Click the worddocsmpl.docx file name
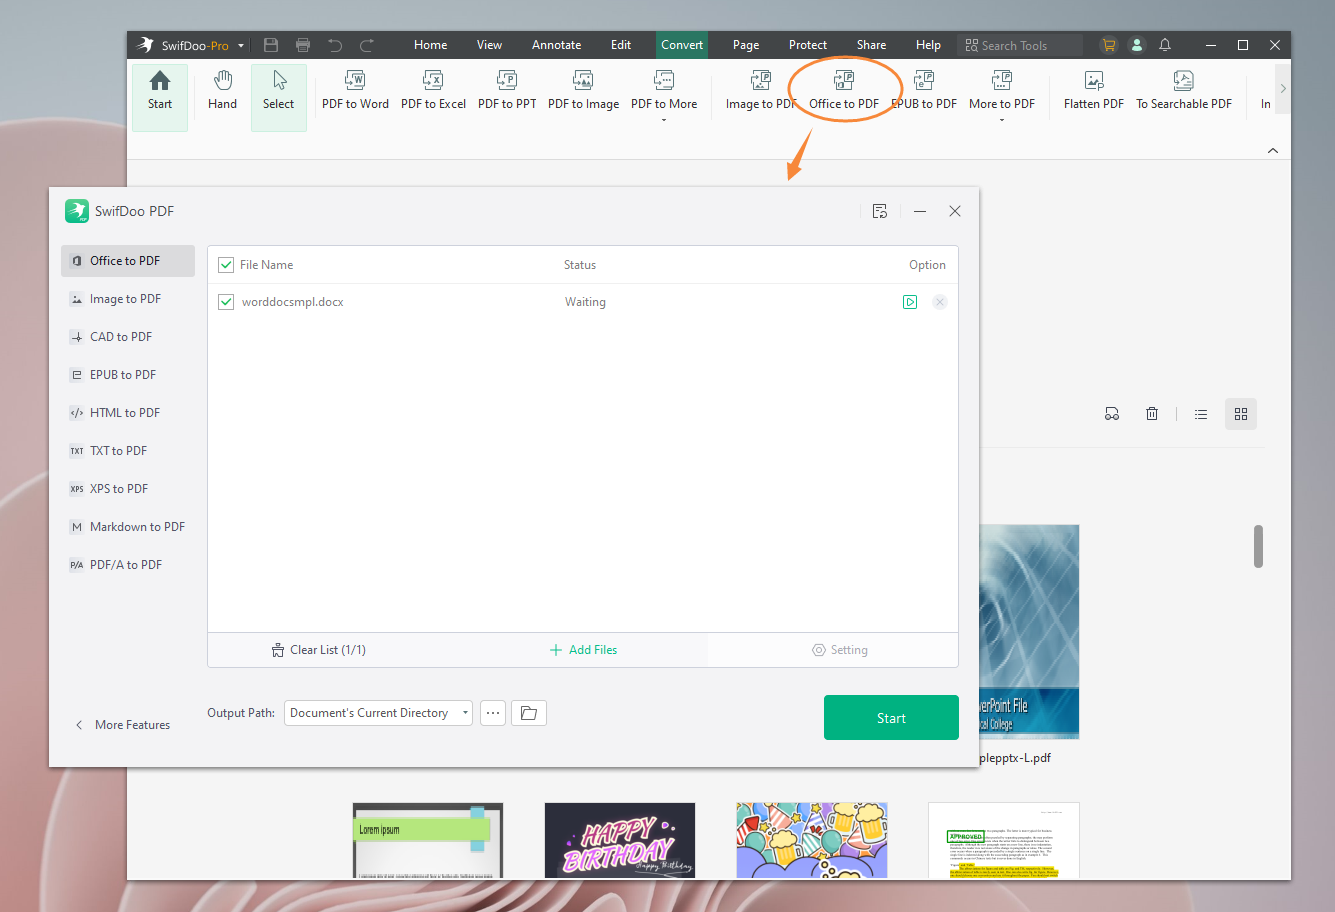 [292, 302]
